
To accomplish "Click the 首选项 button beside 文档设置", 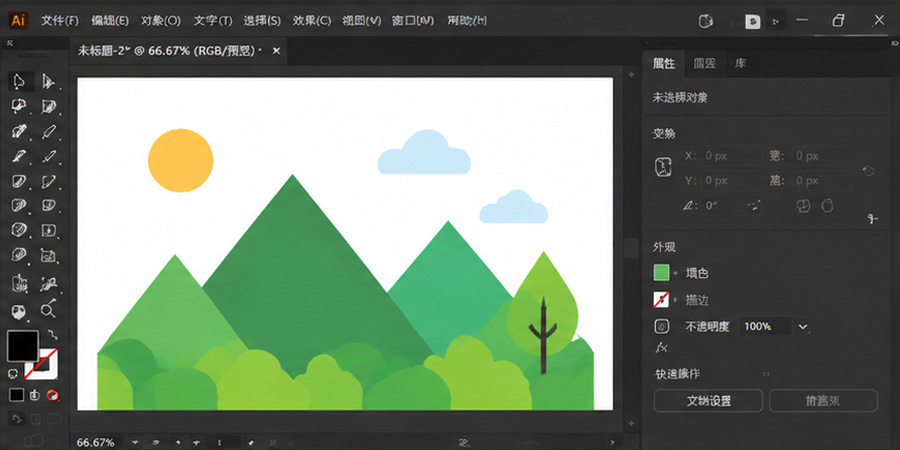I will (823, 401).
